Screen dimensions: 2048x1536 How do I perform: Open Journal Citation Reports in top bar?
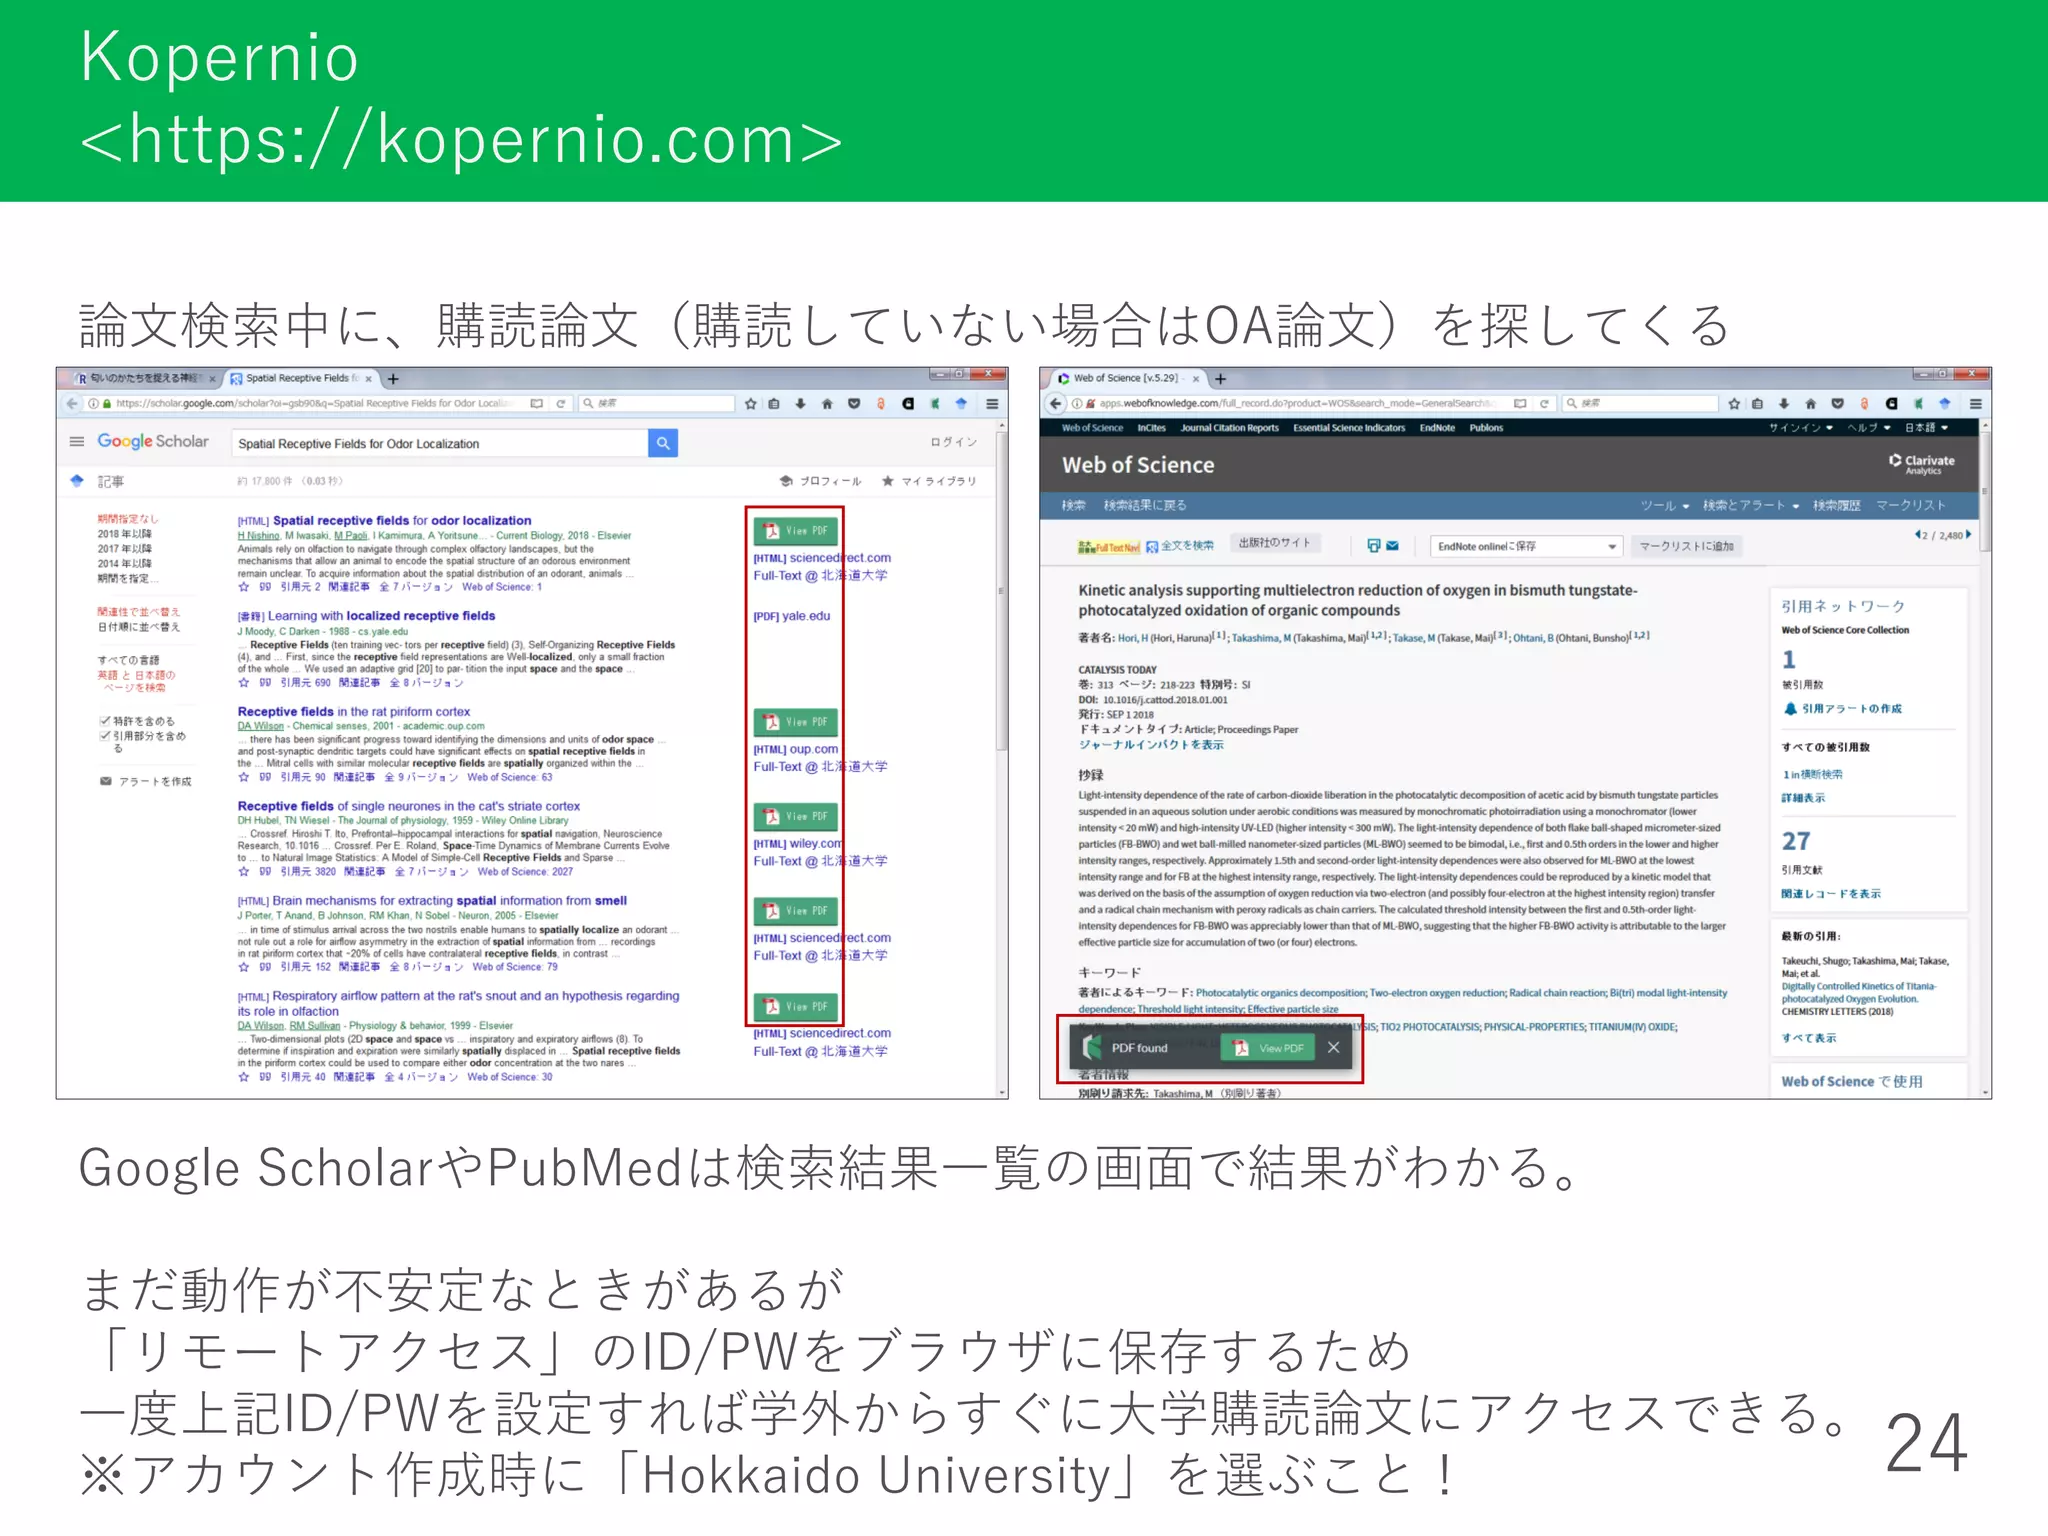1229,428
